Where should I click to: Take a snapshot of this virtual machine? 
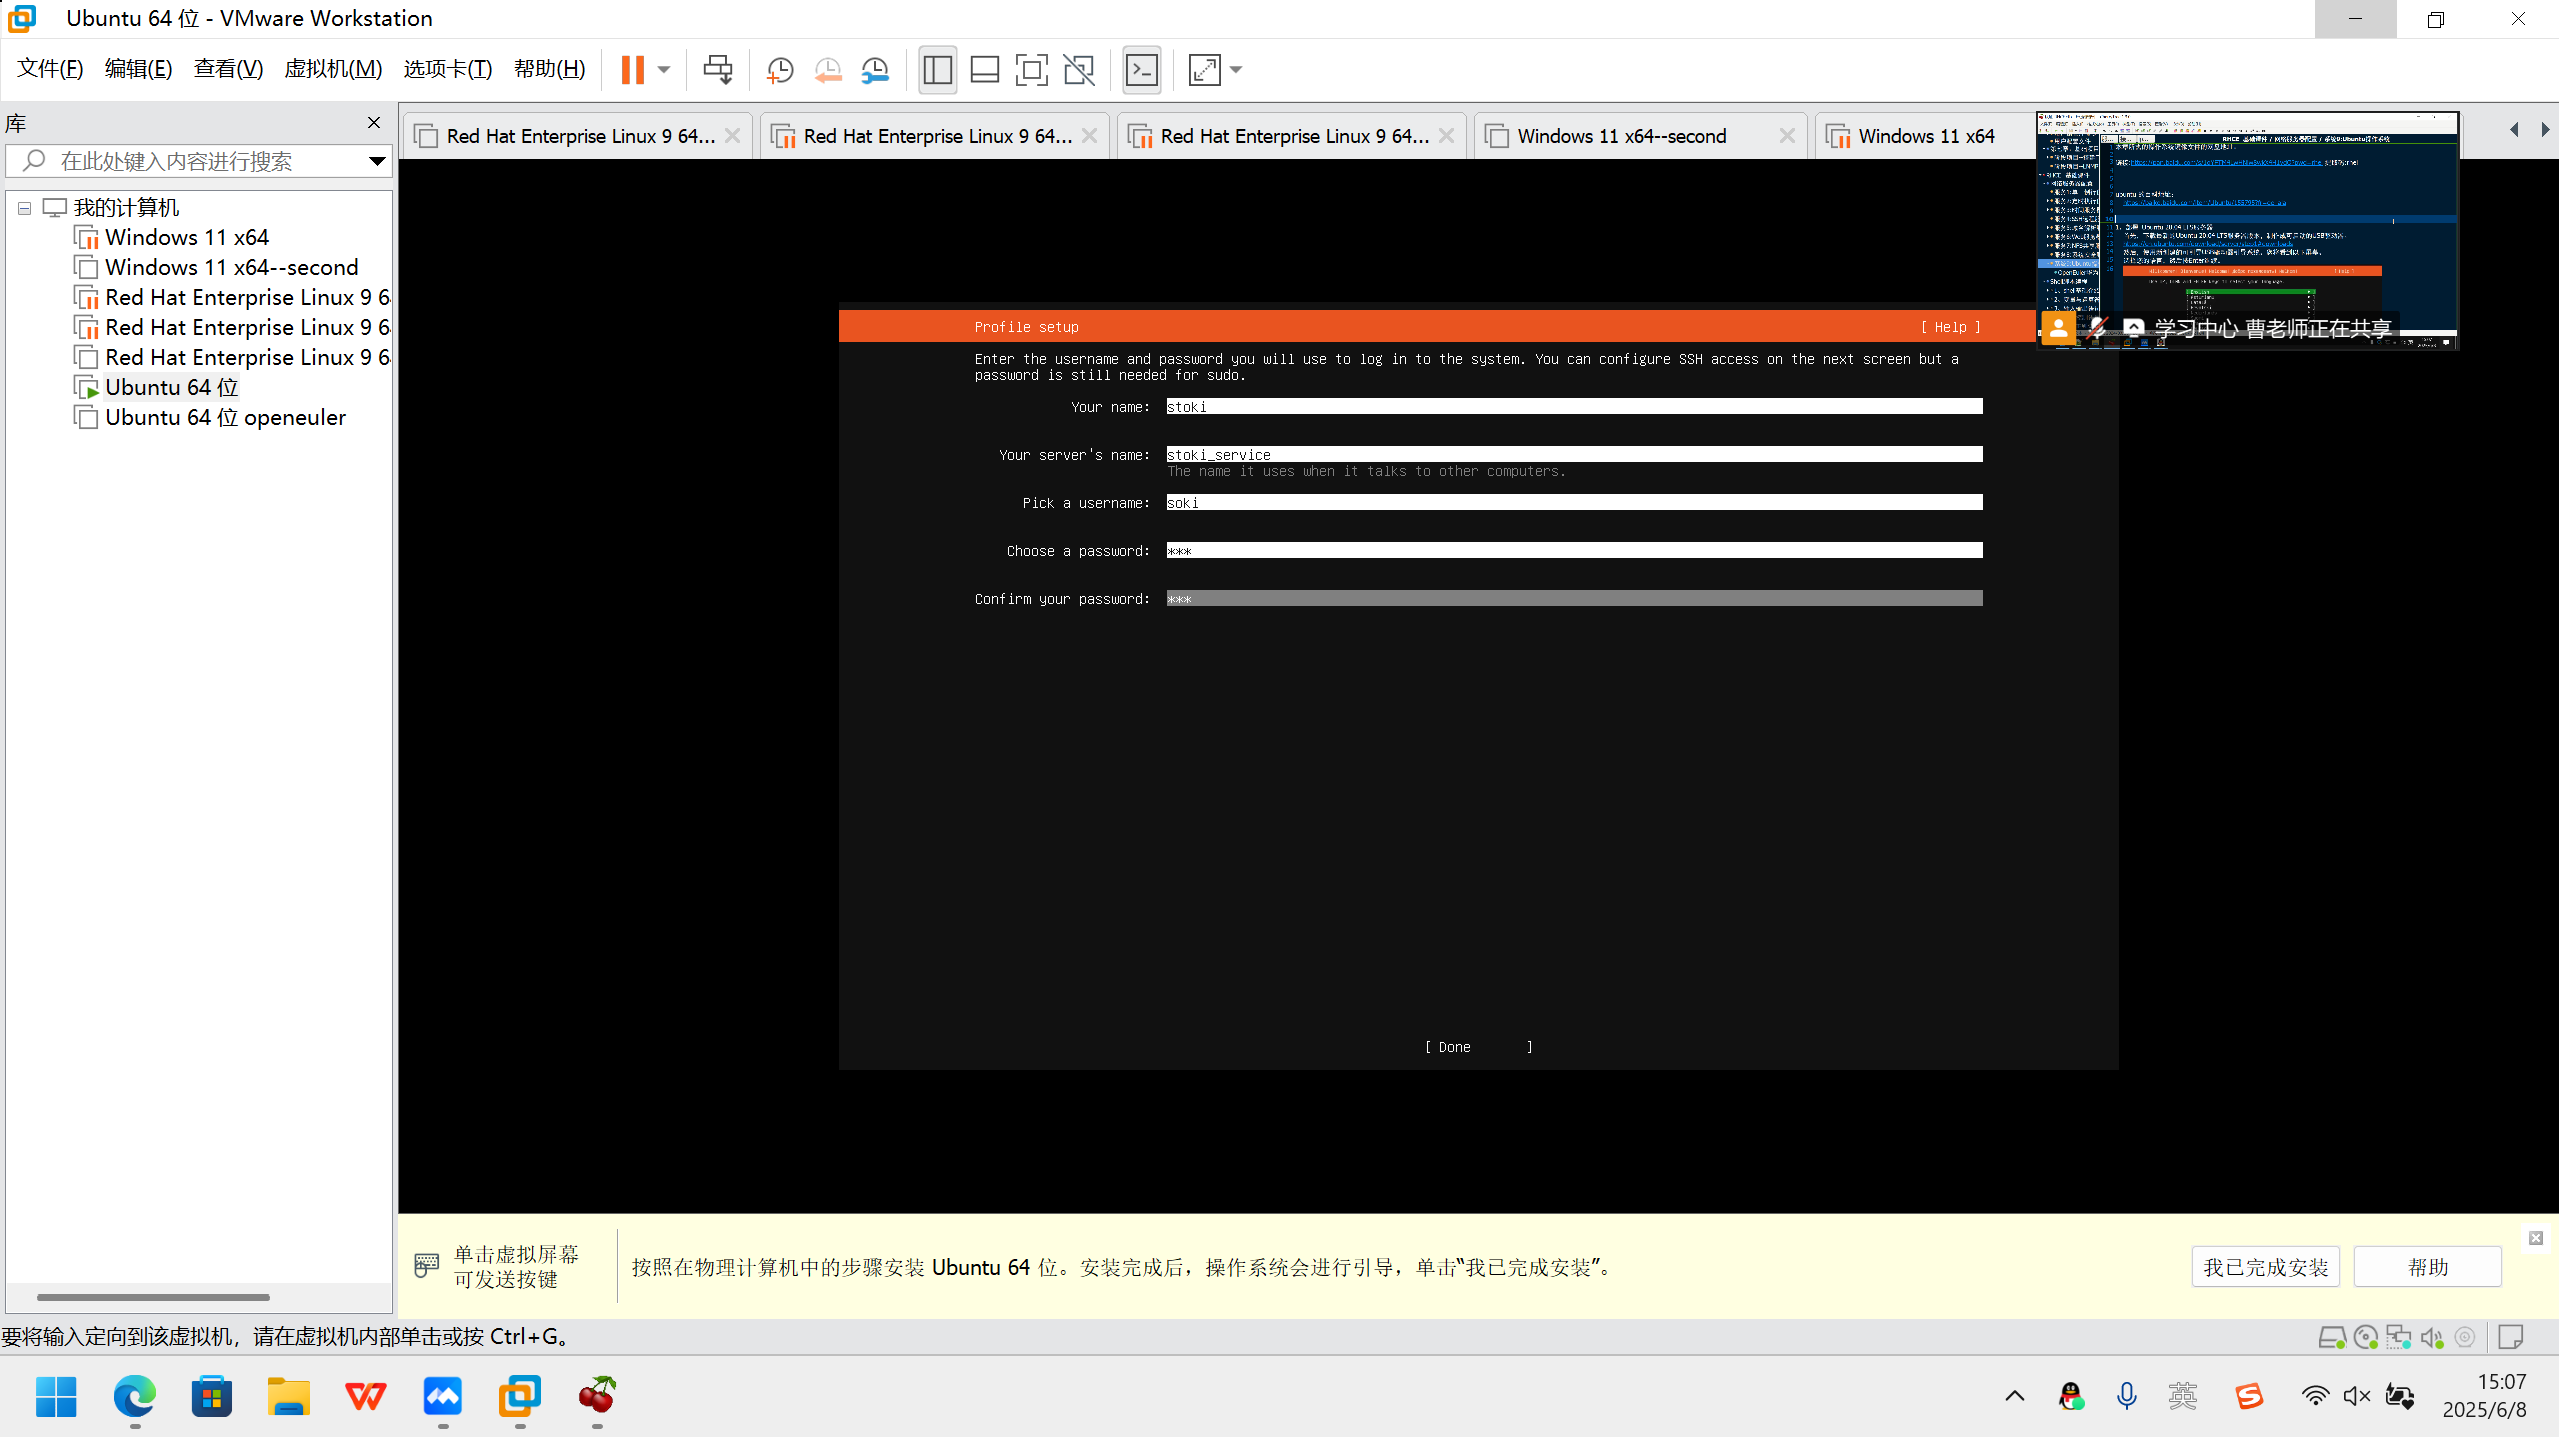tap(779, 69)
